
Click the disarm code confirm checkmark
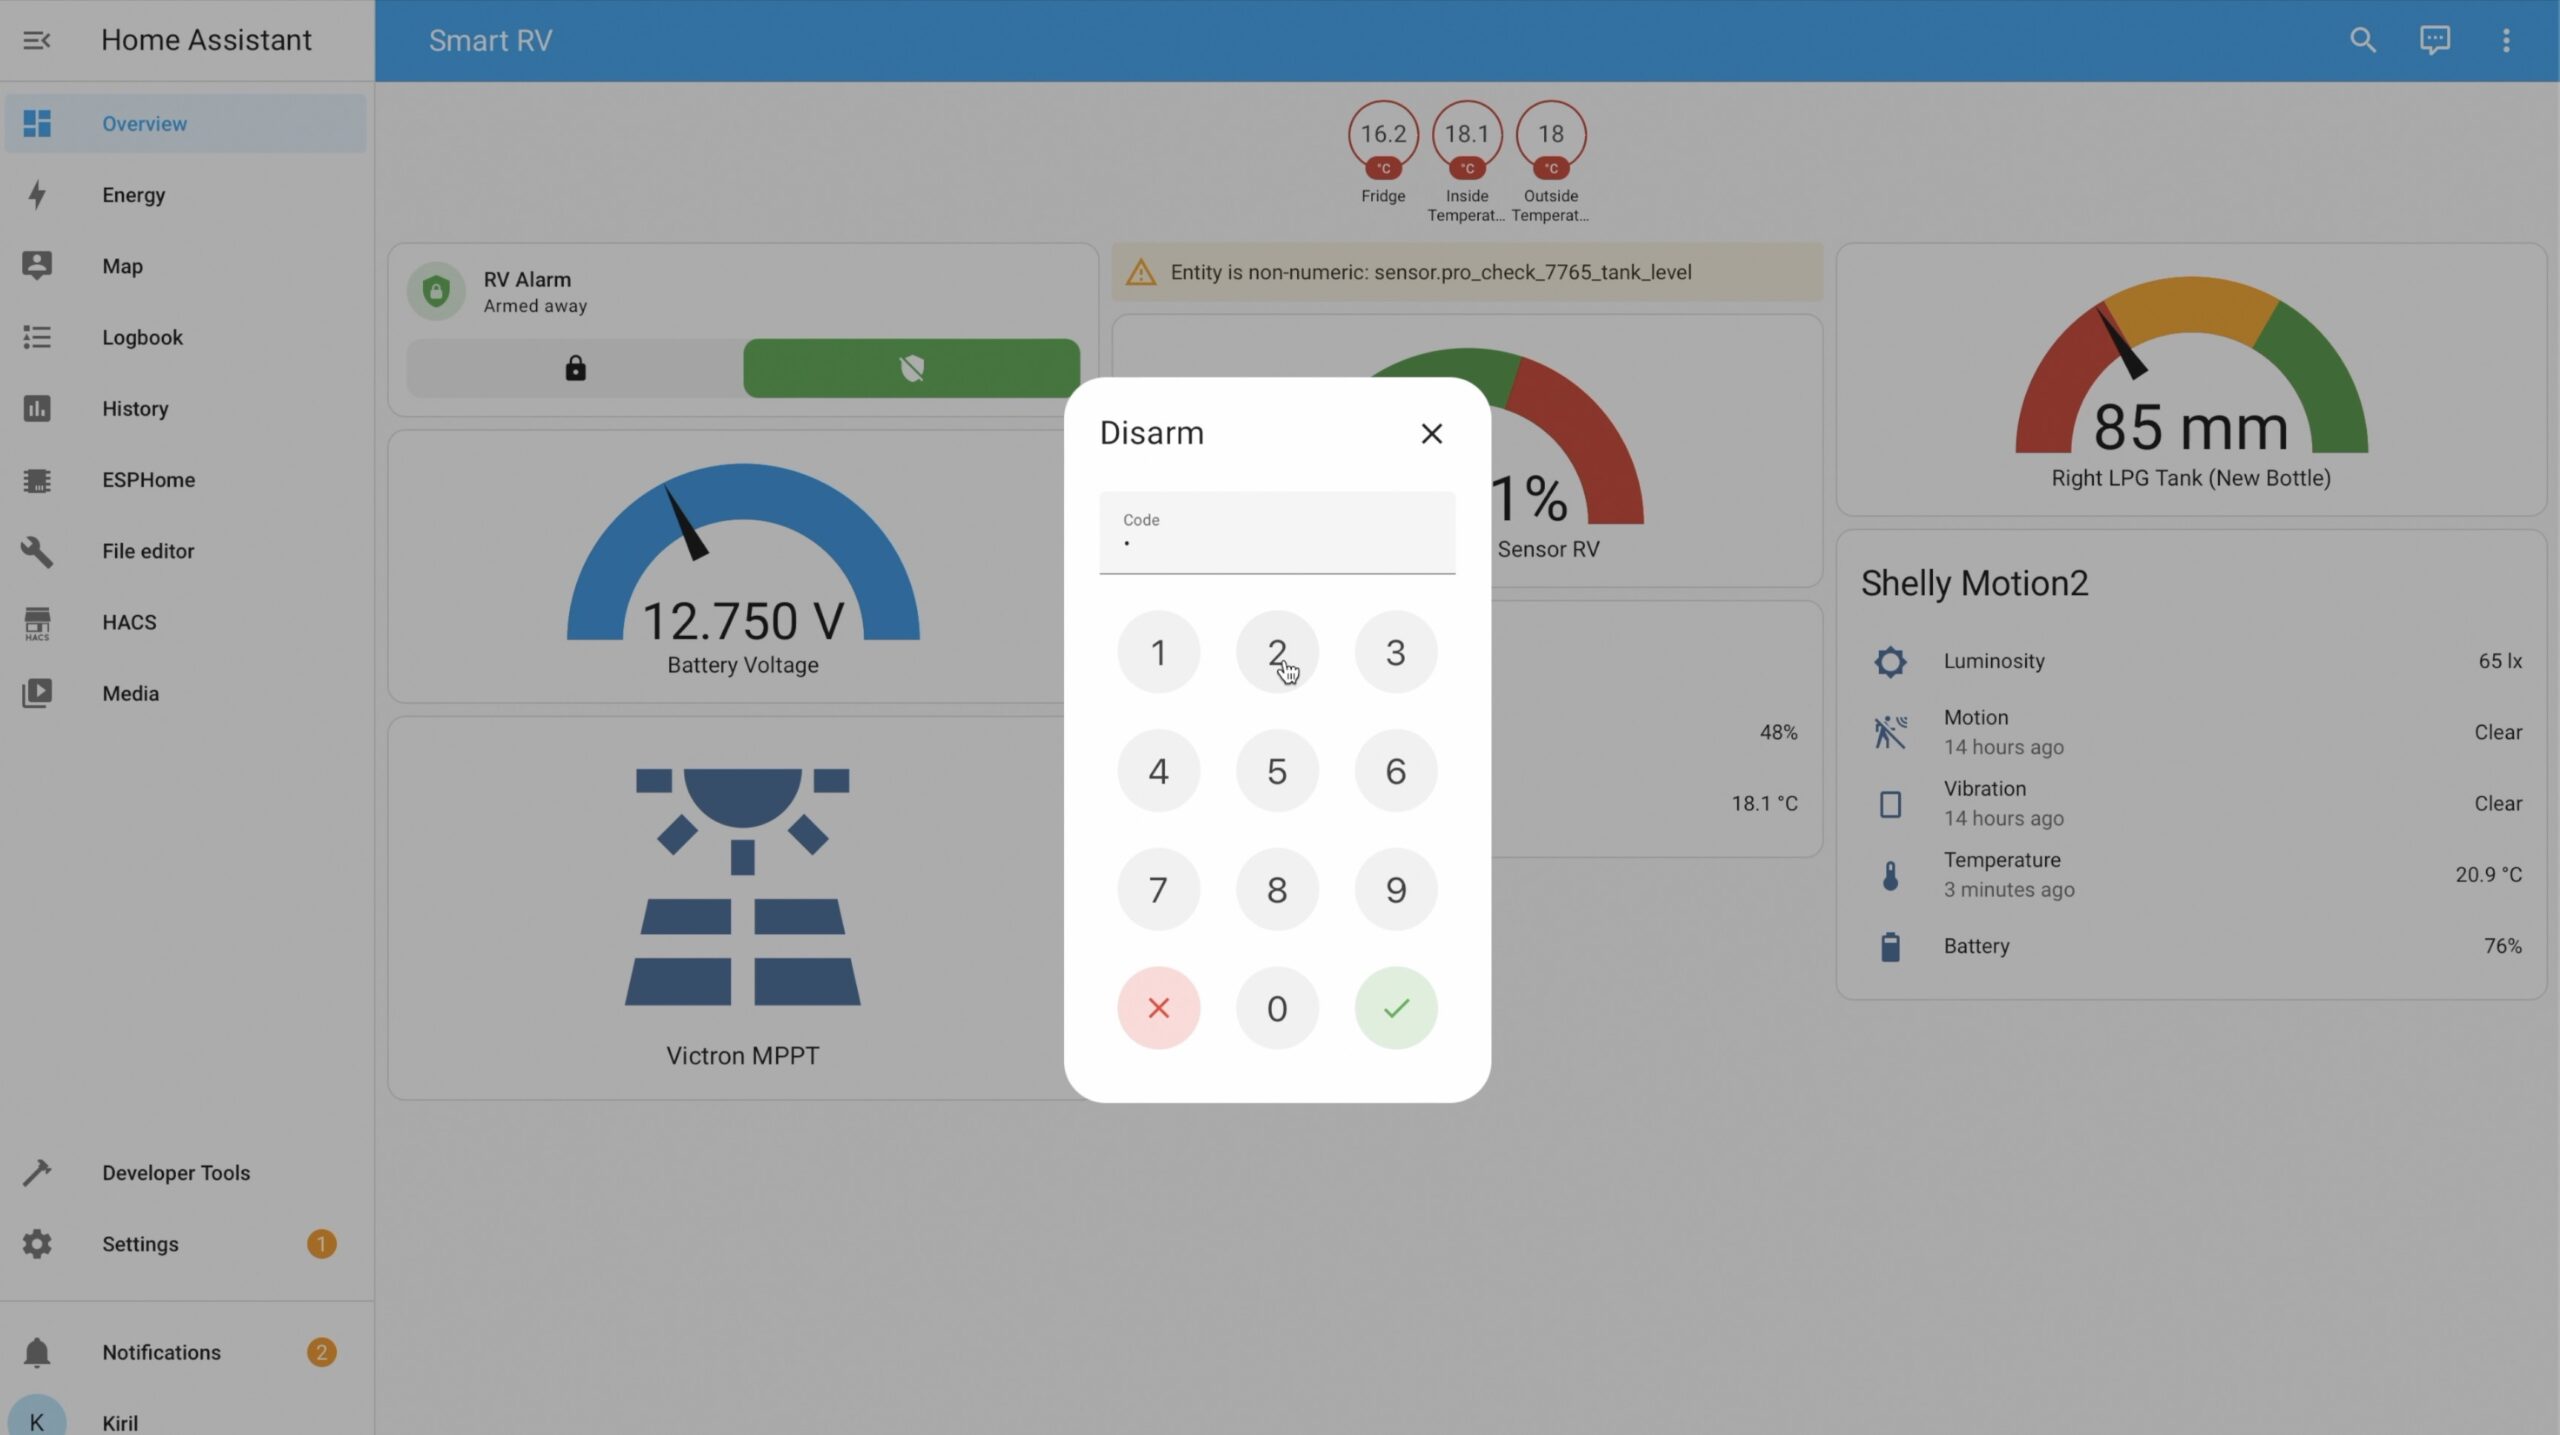tap(1396, 1008)
